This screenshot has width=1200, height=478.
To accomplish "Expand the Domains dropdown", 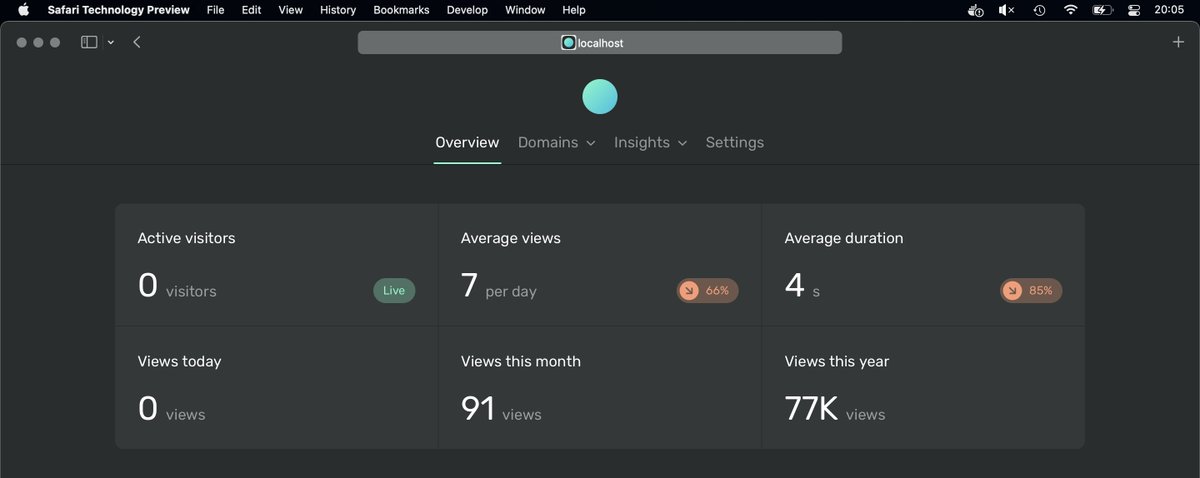I will [556, 143].
